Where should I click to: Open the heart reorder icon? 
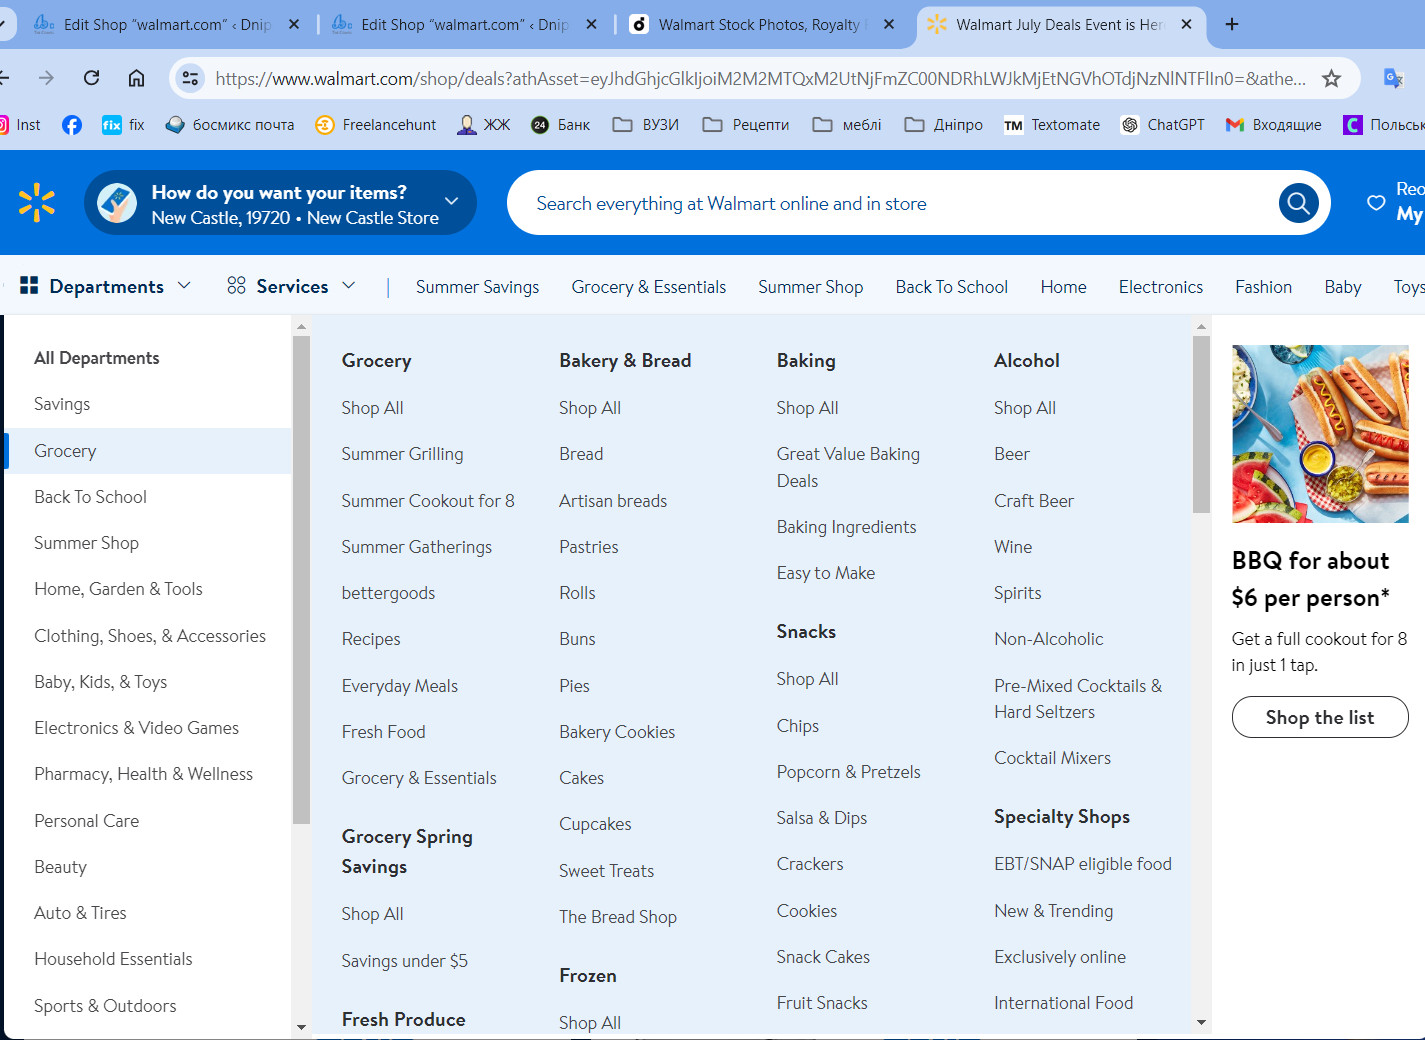point(1376,203)
